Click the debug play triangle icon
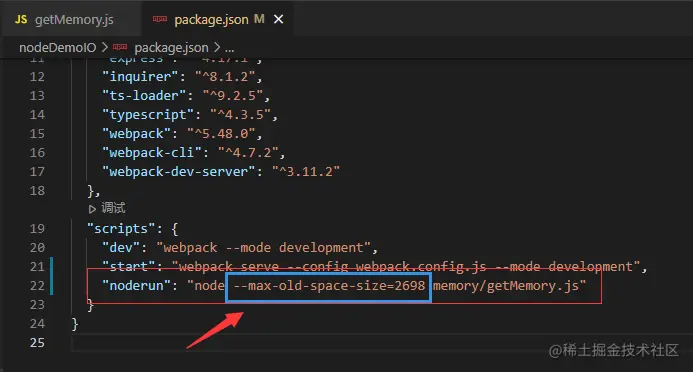Viewport: 693px width, 372px height. tap(92, 209)
